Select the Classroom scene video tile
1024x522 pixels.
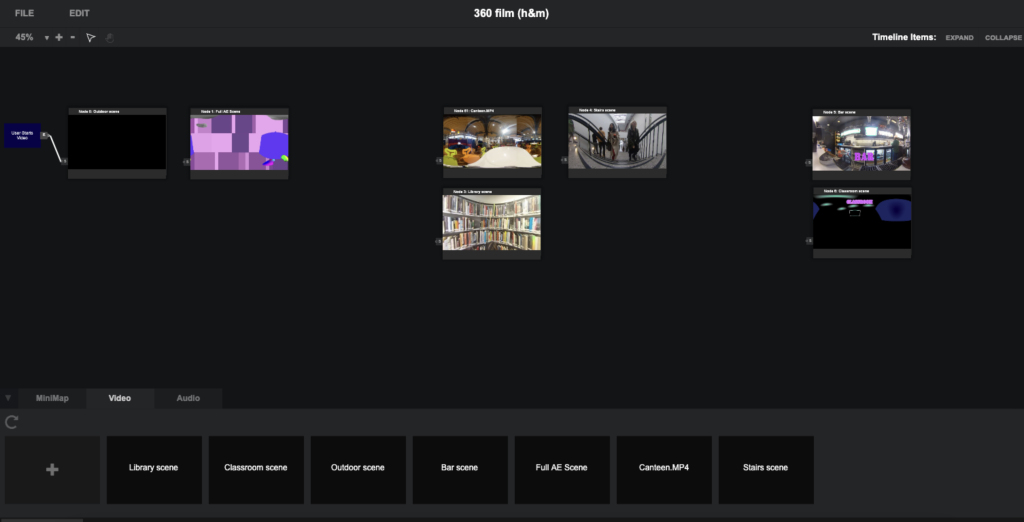tap(256, 470)
